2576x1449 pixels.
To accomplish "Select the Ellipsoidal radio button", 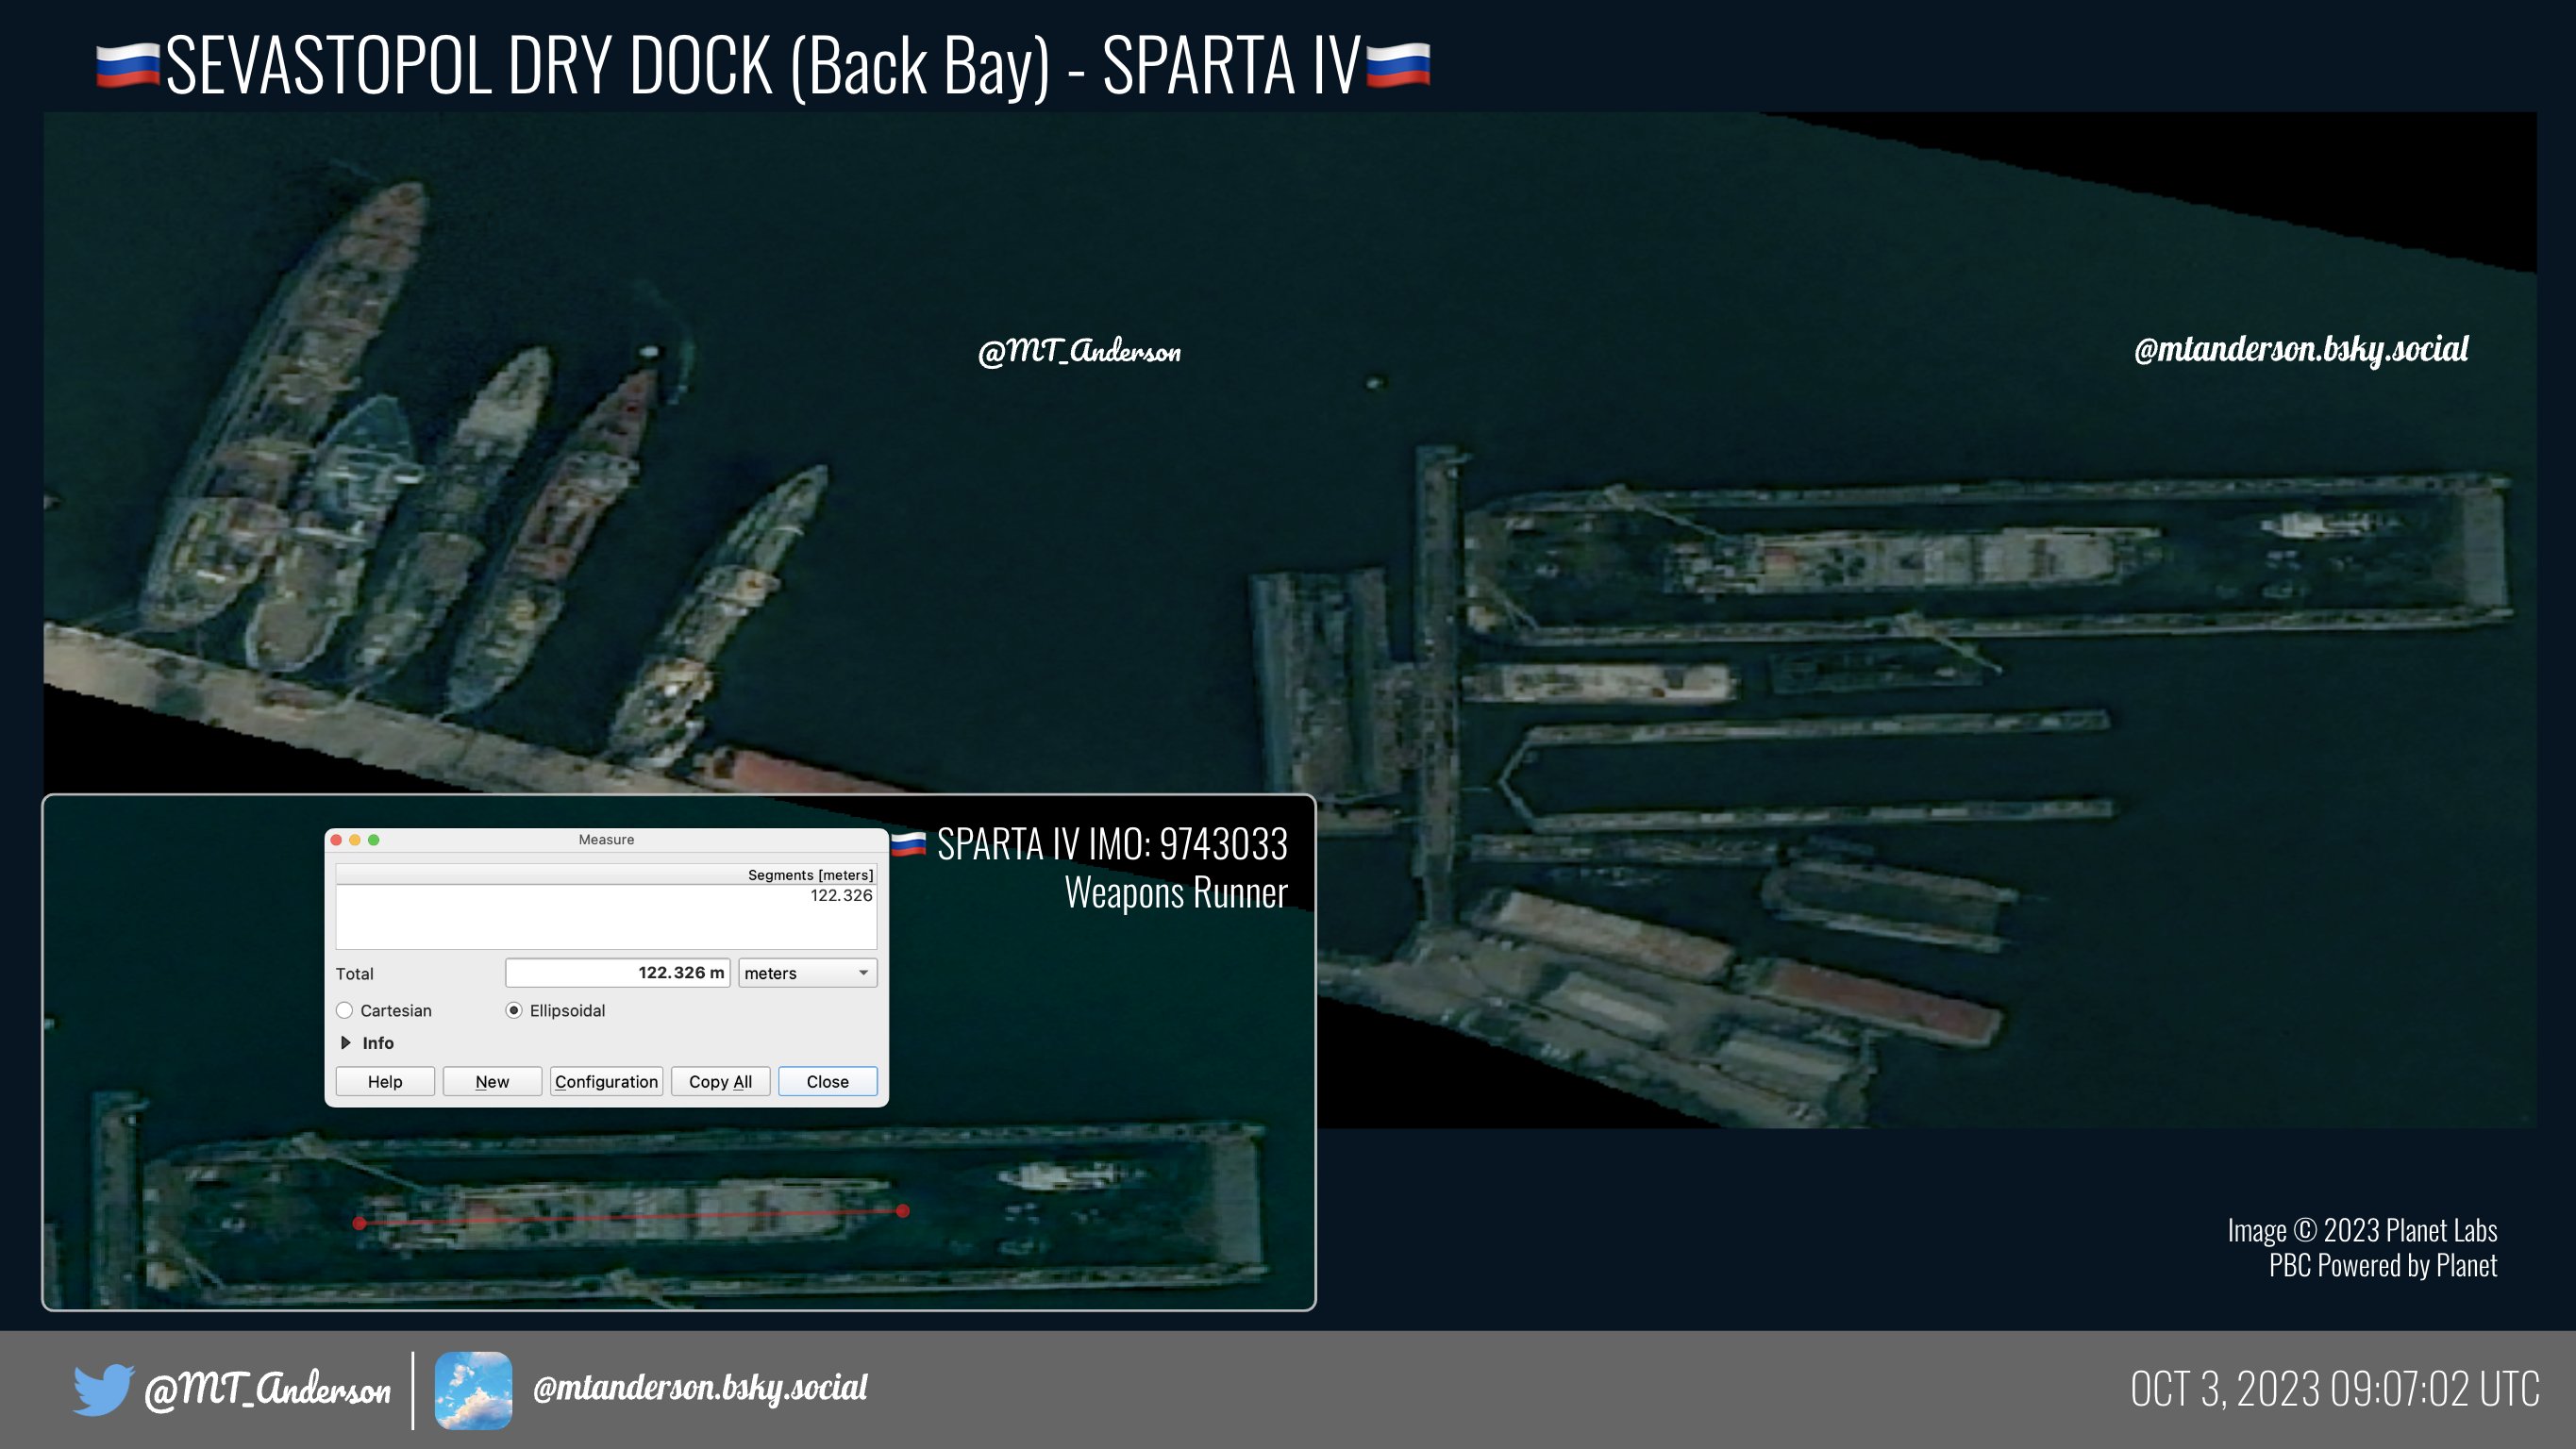I will 514,1010.
